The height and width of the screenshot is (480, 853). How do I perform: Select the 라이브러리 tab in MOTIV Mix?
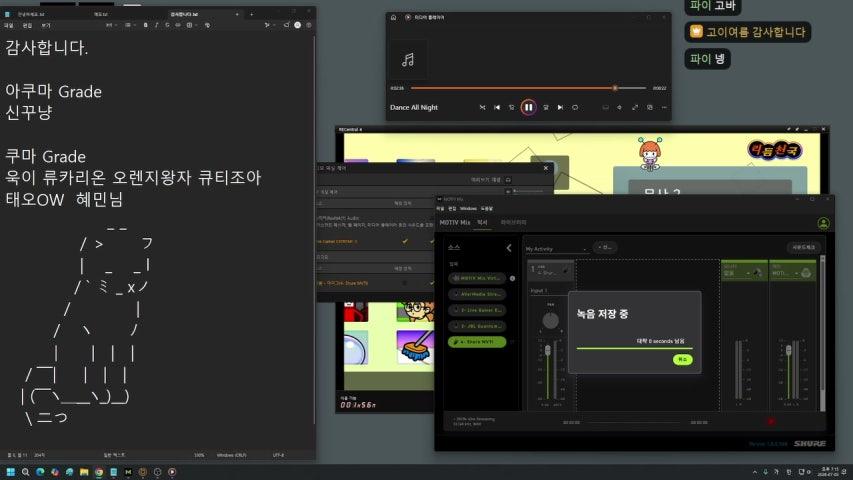[x=514, y=223]
